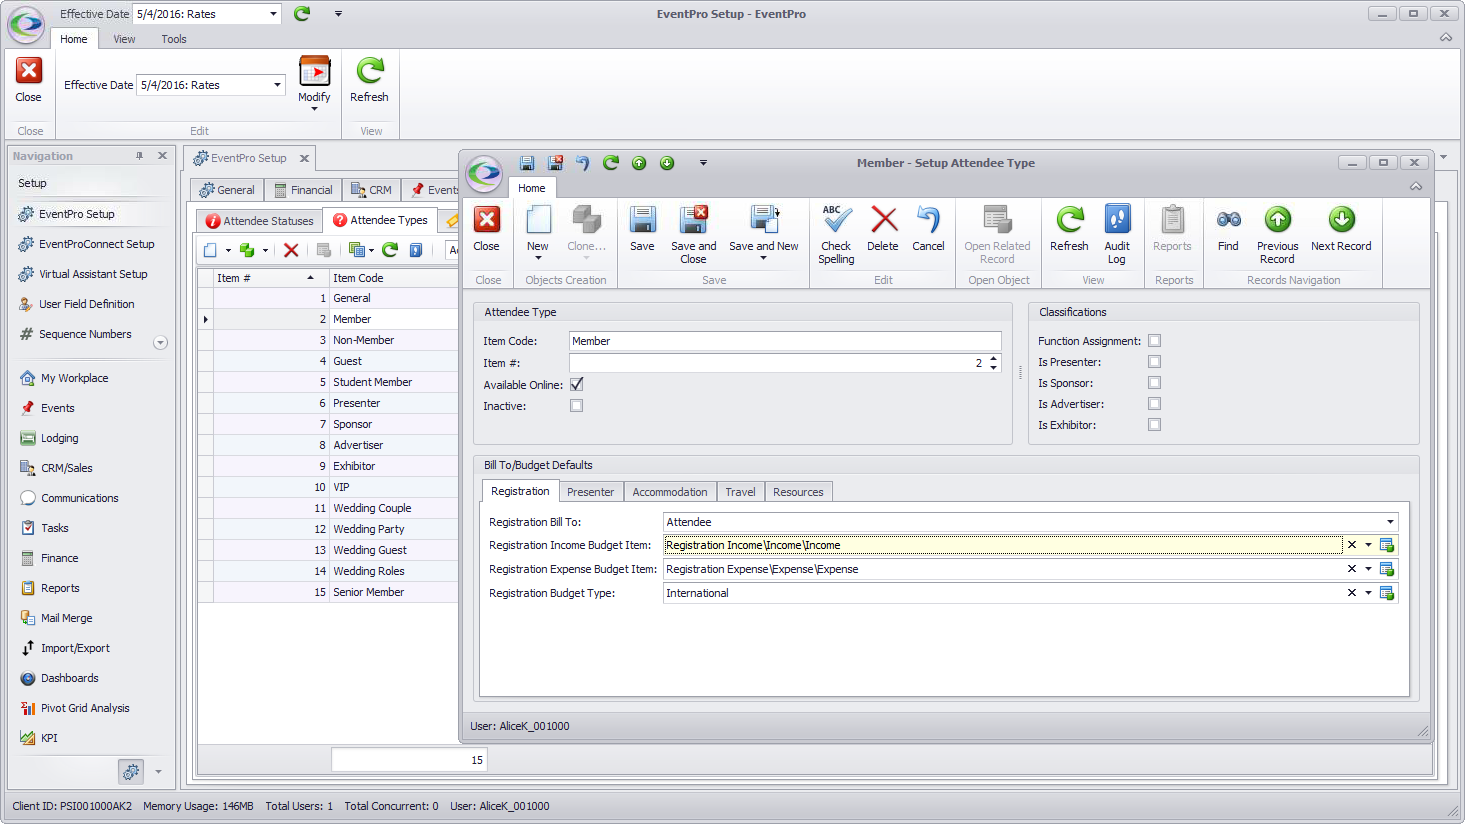
Task: Open the Attendee Statuses tab
Action: [x=259, y=221]
